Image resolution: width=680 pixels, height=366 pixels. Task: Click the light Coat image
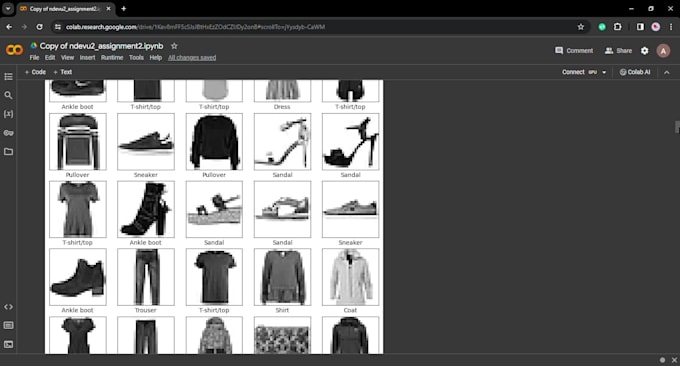click(350, 277)
